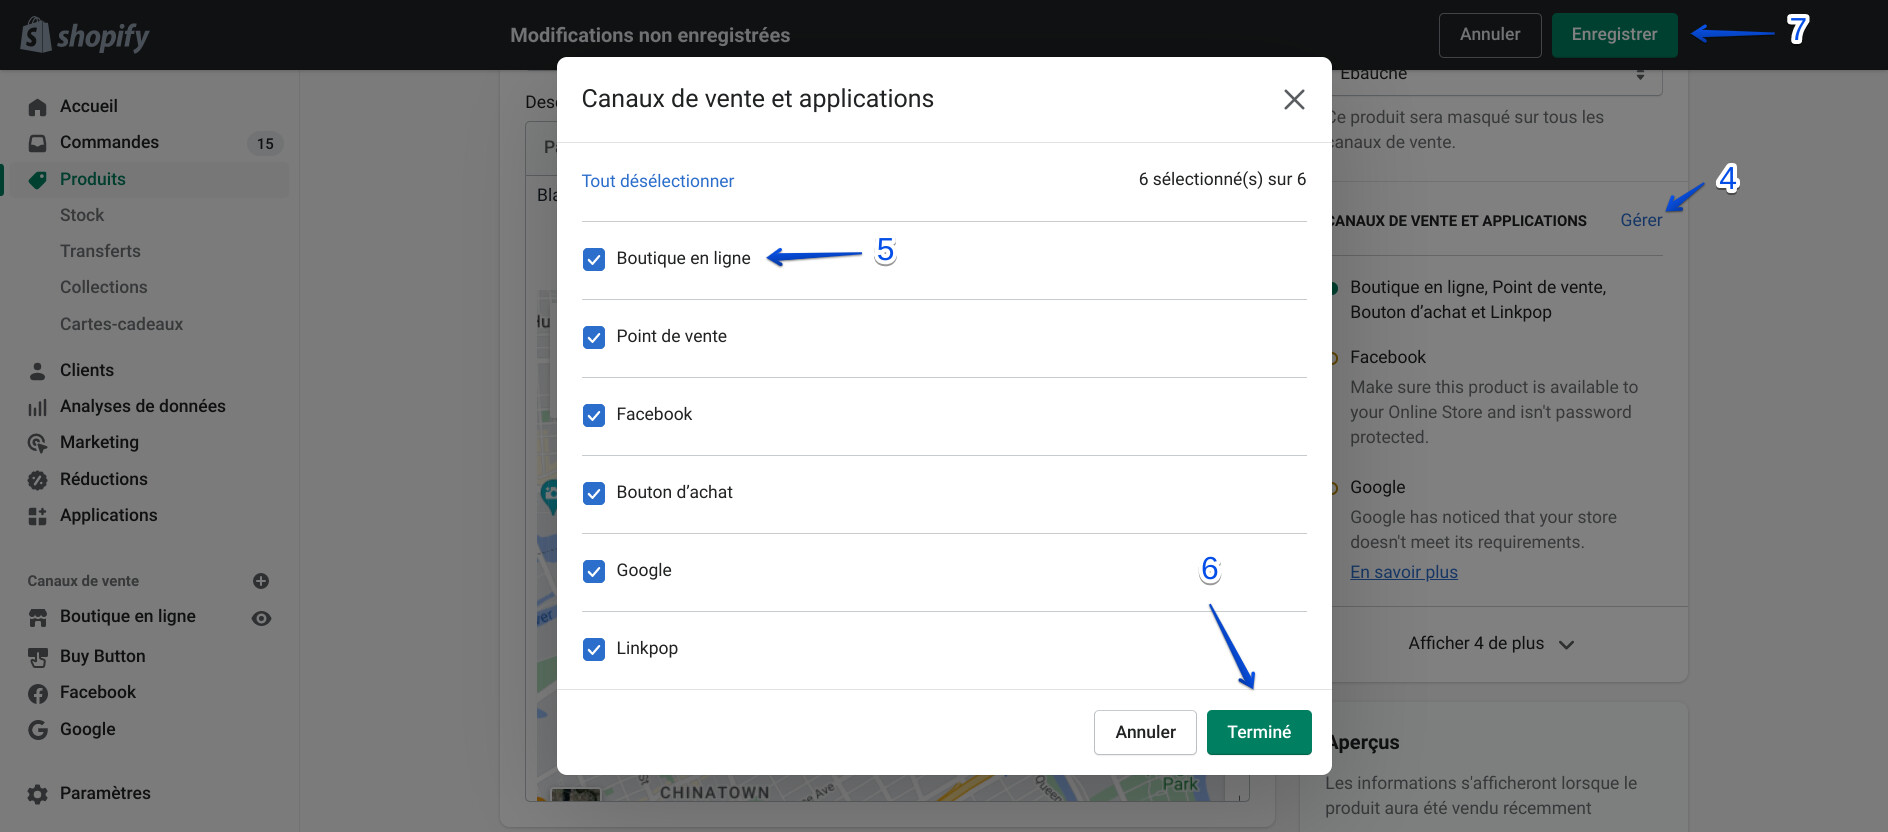Open Accueil home icon in sidebar
This screenshot has width=1888, height=832.
[x=38, y=107]
